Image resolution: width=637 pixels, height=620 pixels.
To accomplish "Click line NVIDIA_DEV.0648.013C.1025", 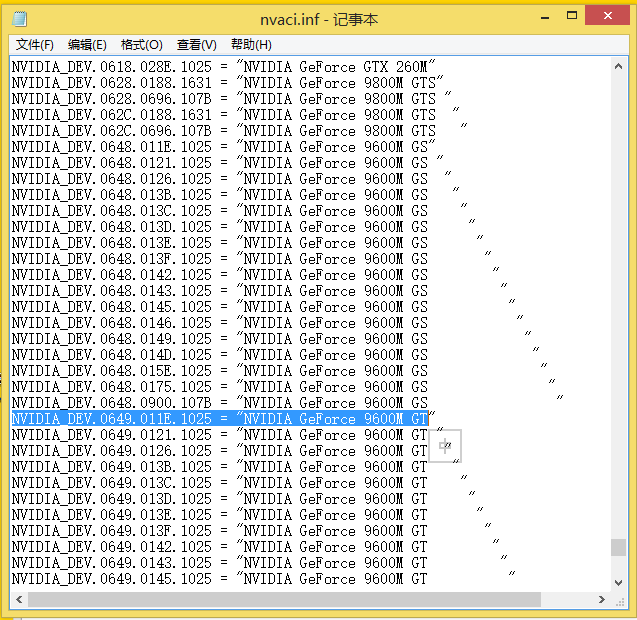I will tap(239, 210).
